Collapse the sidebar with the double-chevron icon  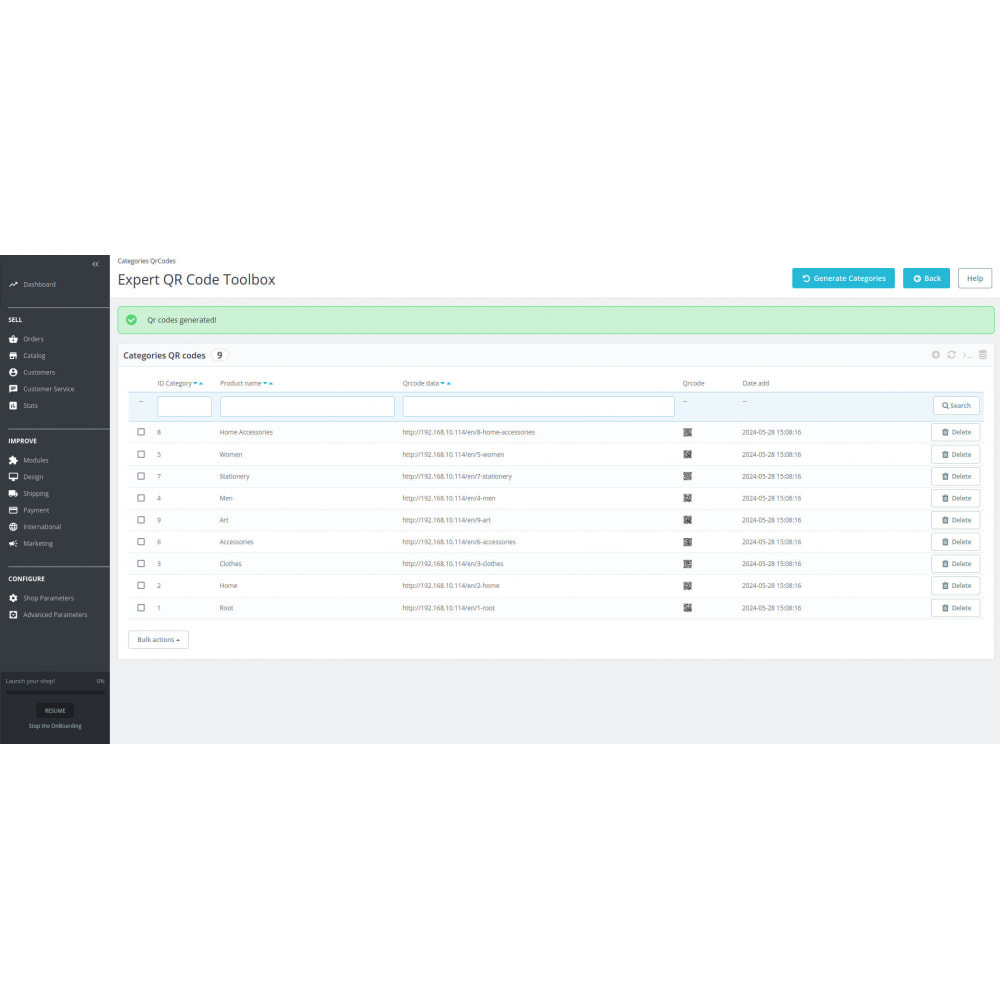(x=95, y=264)
